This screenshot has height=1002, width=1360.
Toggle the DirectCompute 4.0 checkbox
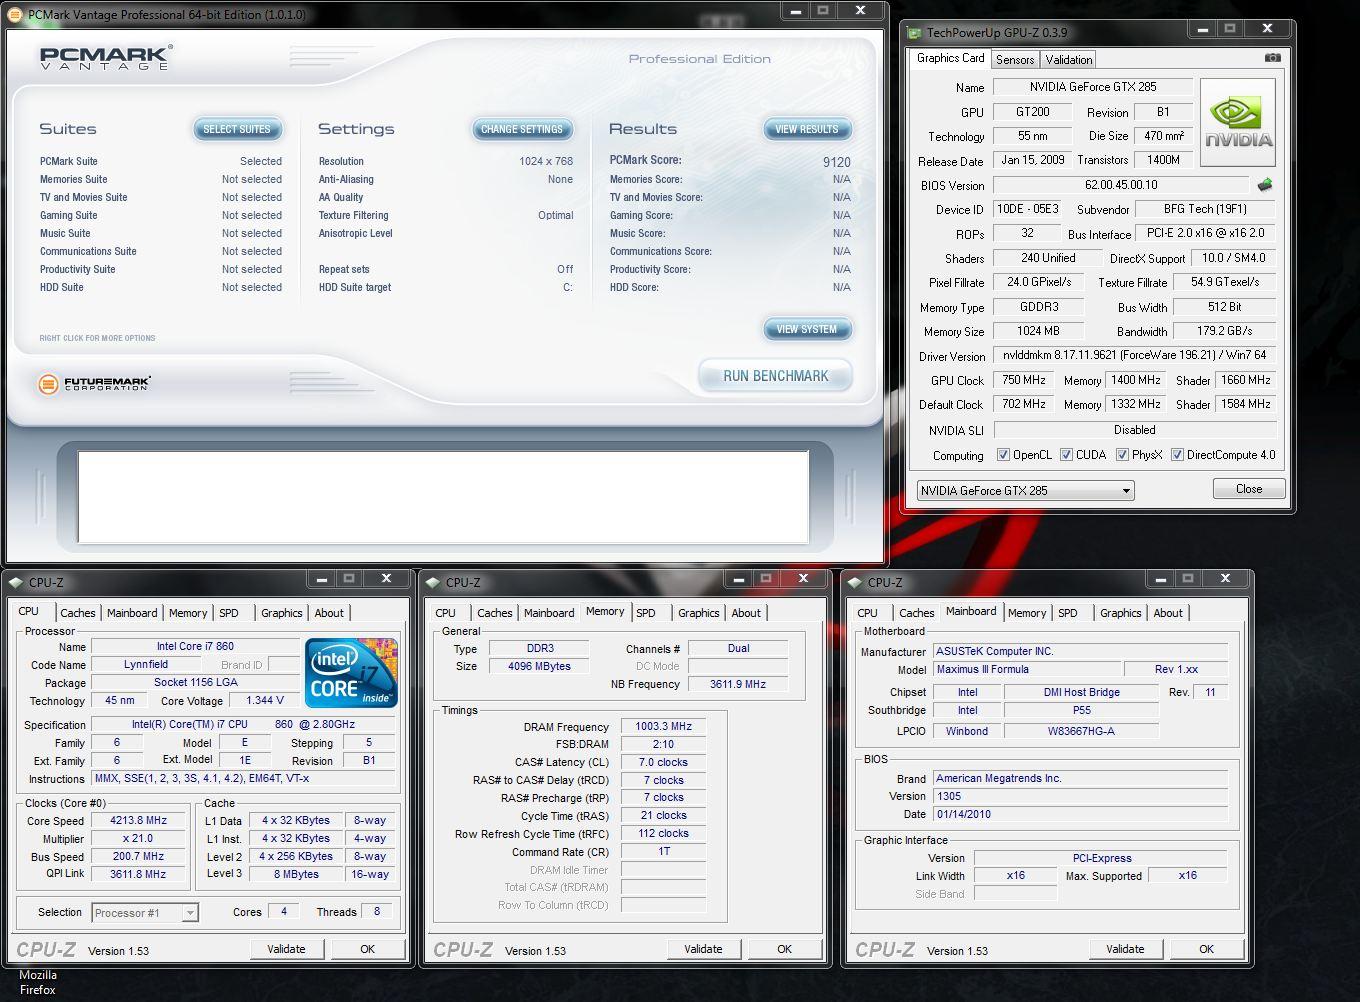pos(1177,455)
